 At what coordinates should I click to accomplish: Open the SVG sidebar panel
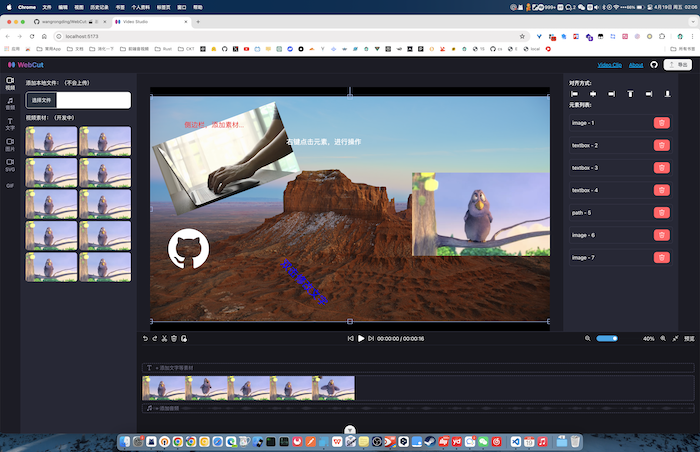coord(10,165)
